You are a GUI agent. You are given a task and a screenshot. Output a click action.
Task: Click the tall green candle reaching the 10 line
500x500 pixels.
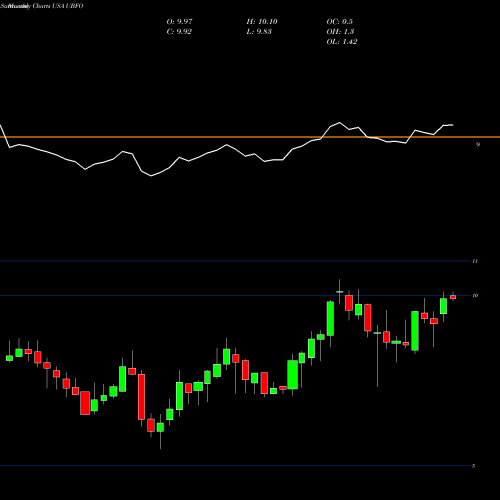click(330, 318)
